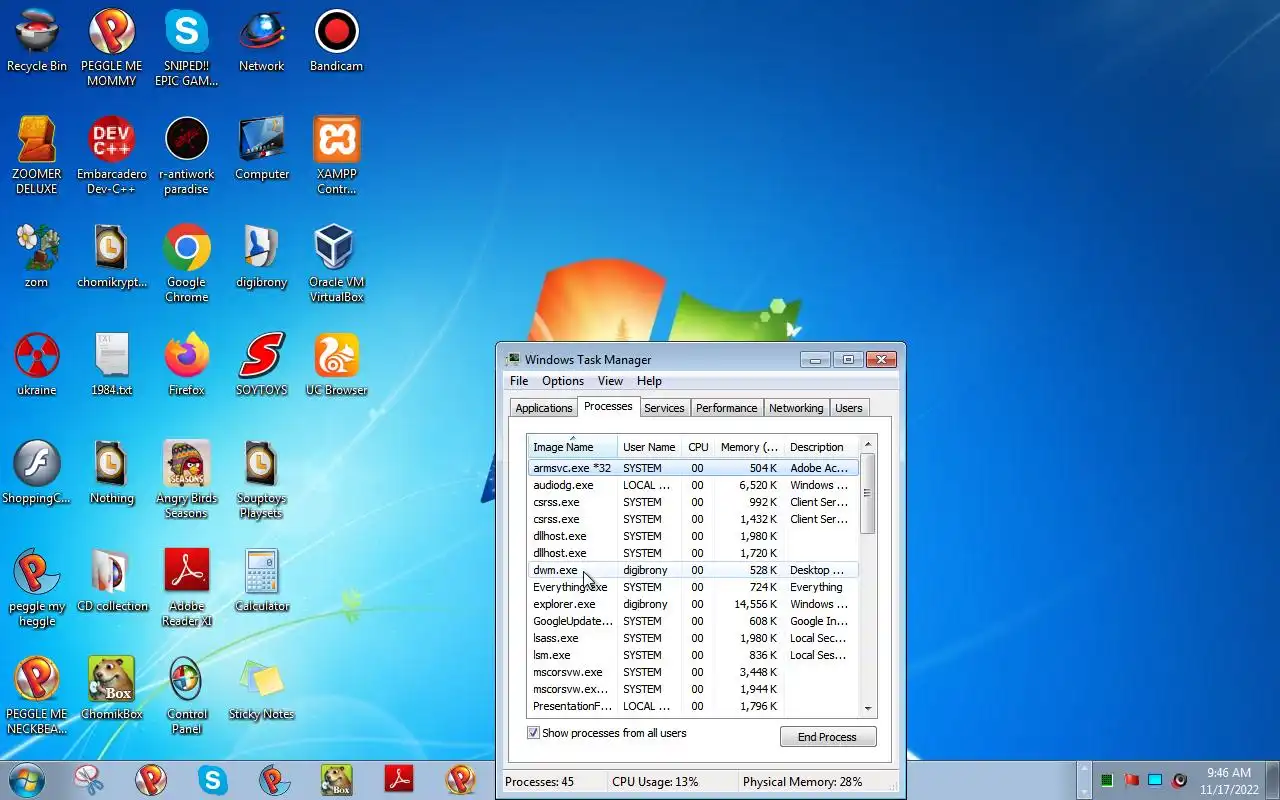This screenshot has width=1280, height=800.
Task: Launch Bandicam from the desktop
Action: point(337,42)
